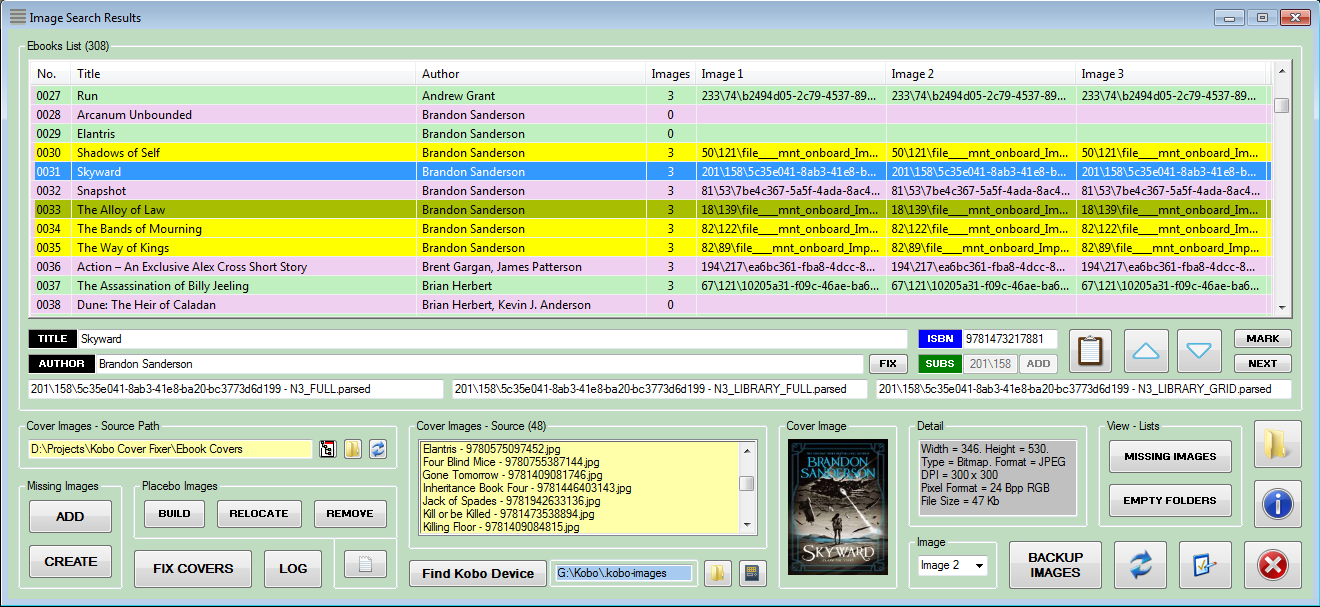Screen dimensions: 1320x607
Task: Open the window menu icon in title bar
Action: coord(17,16)
